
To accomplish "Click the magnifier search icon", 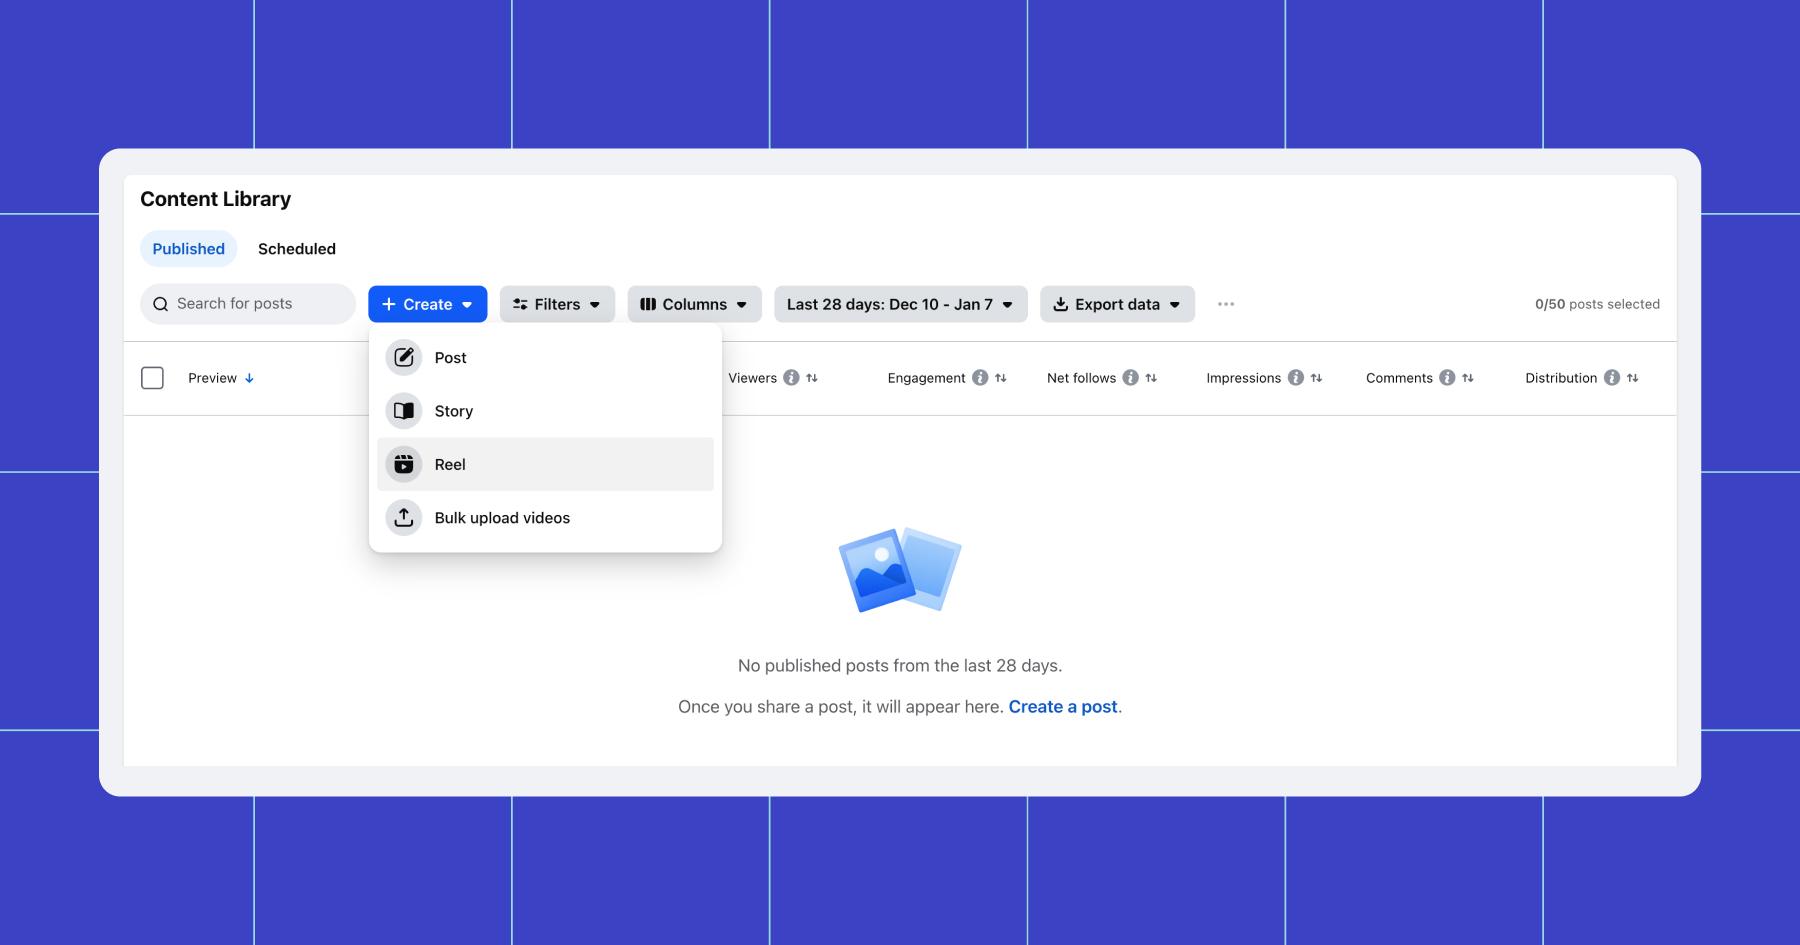I will click(x=160, y=304).
